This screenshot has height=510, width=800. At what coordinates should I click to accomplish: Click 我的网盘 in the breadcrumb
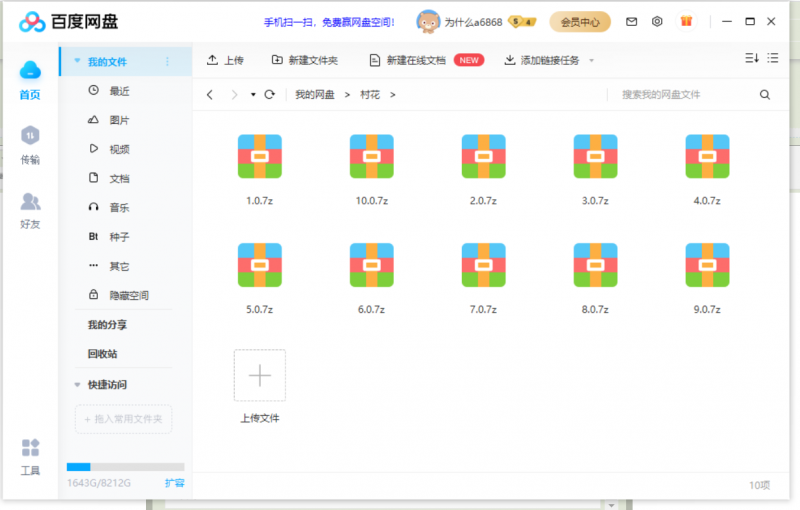click(x=315, y=94)
